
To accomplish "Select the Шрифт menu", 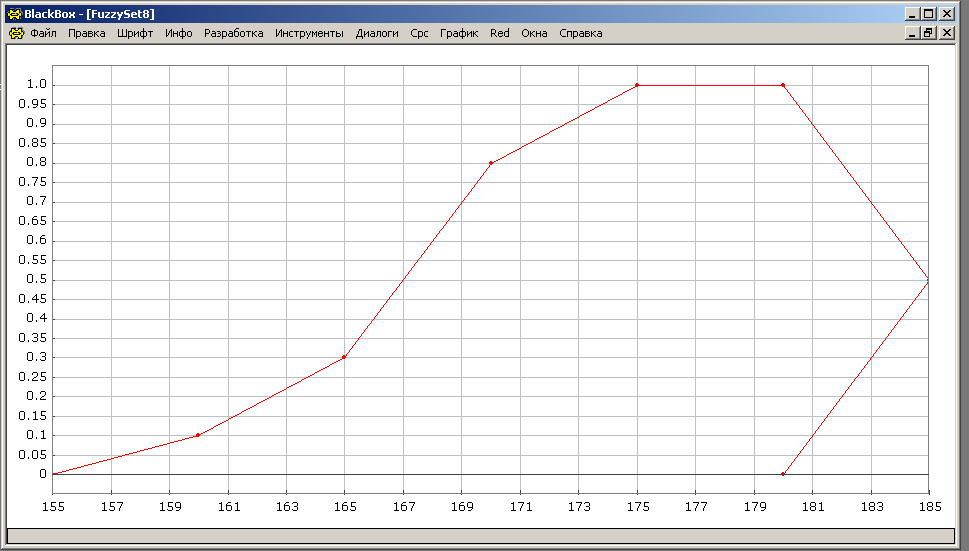I will tap(135, 33).
